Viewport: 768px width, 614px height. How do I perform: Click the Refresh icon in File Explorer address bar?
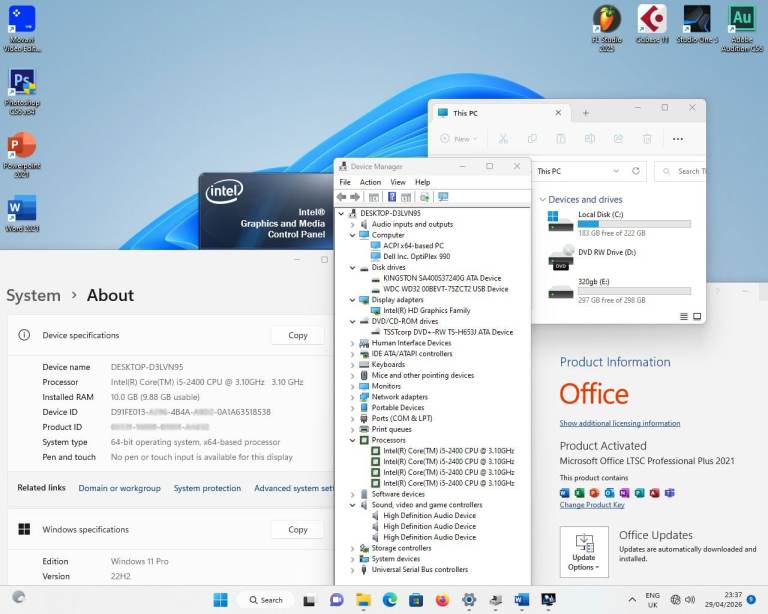coord(635,171)
